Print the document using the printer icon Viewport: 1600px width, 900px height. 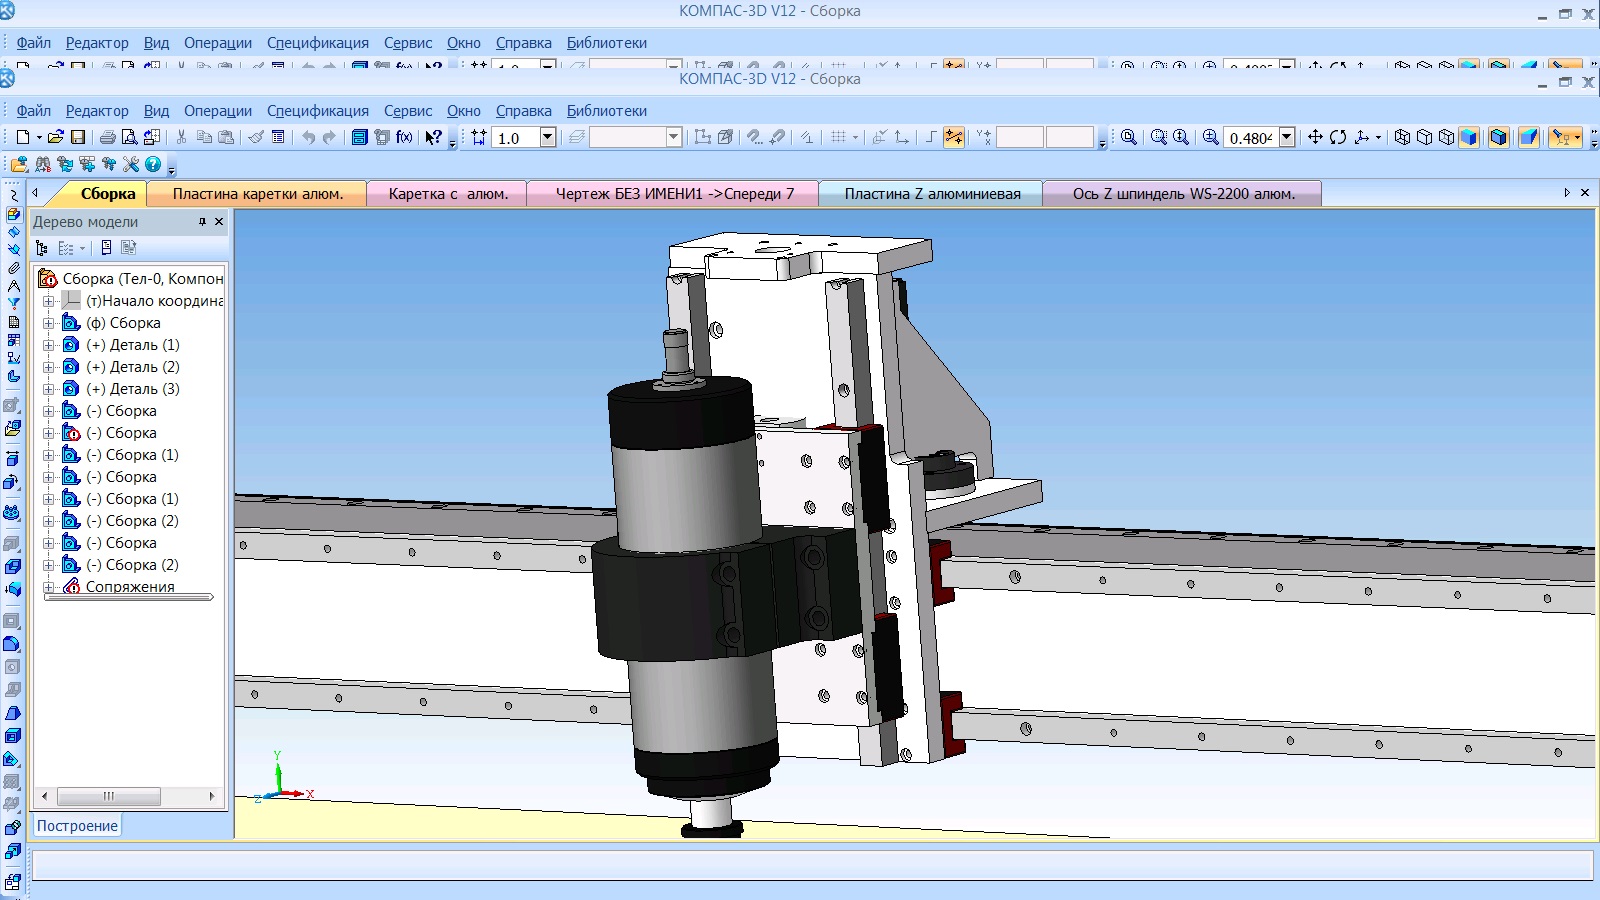click(x=107, y=137)
